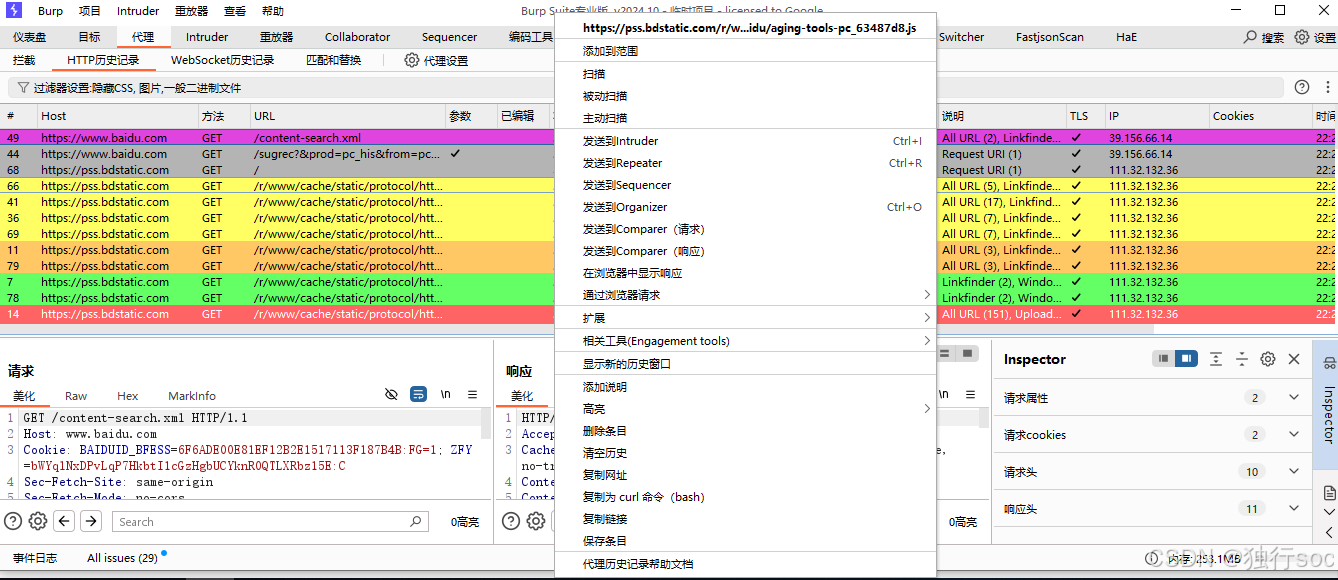1338x580 pixels.
Task: Expand 请求属性 section in Inspector
Action: tap(1294, 398)
